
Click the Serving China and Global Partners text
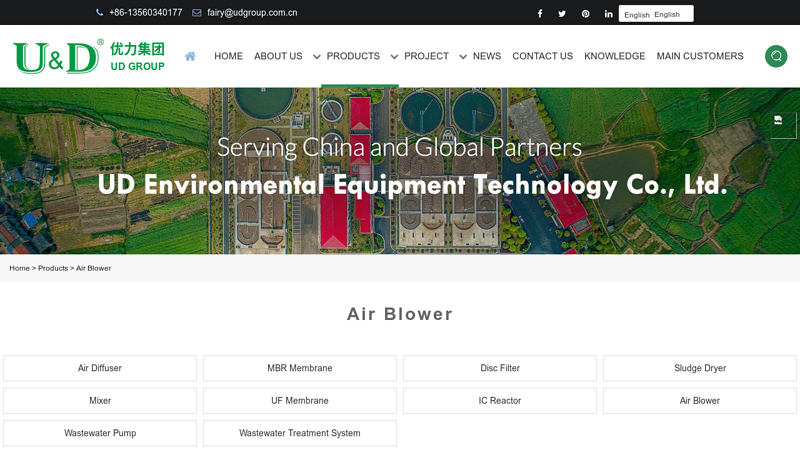click(399, 147)
